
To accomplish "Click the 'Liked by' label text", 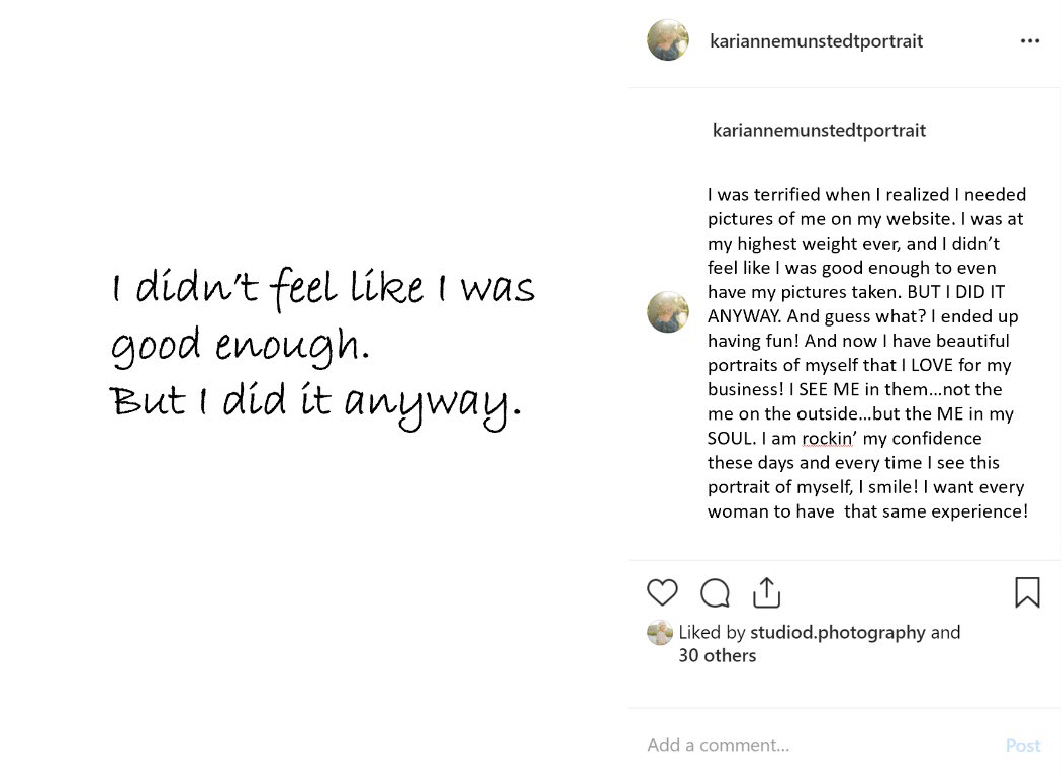I will click(x=712, y=632).
